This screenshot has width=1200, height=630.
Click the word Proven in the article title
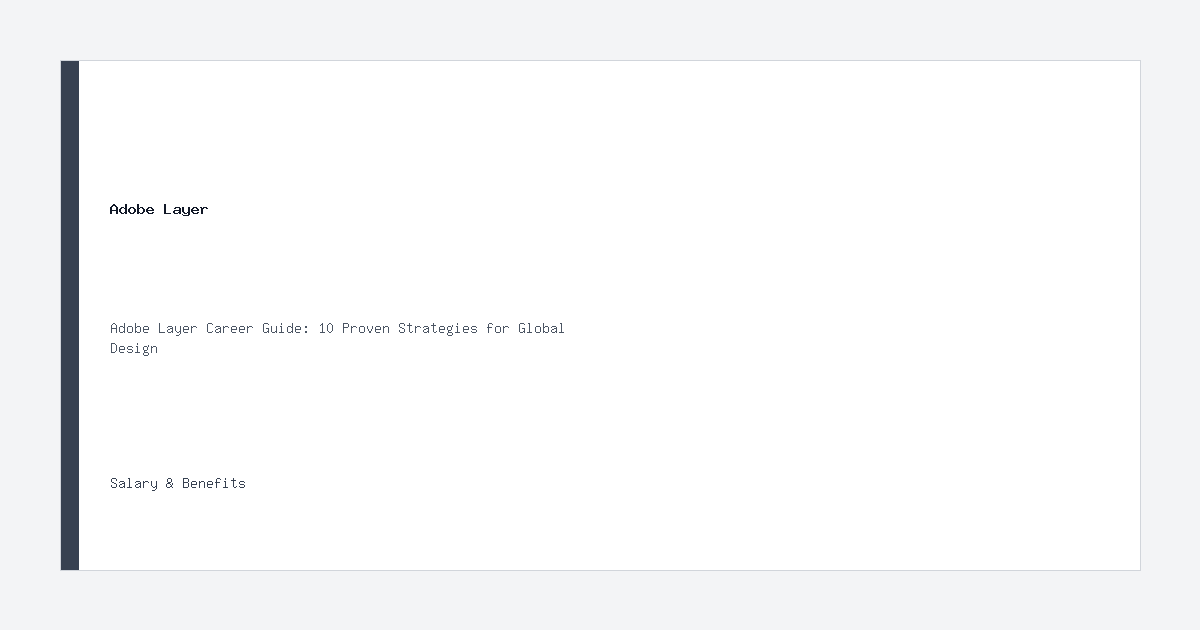(x=366, y=328)
